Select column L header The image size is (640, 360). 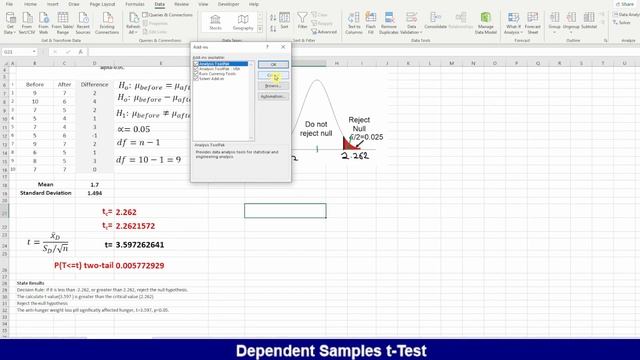[x=430, y=63]
